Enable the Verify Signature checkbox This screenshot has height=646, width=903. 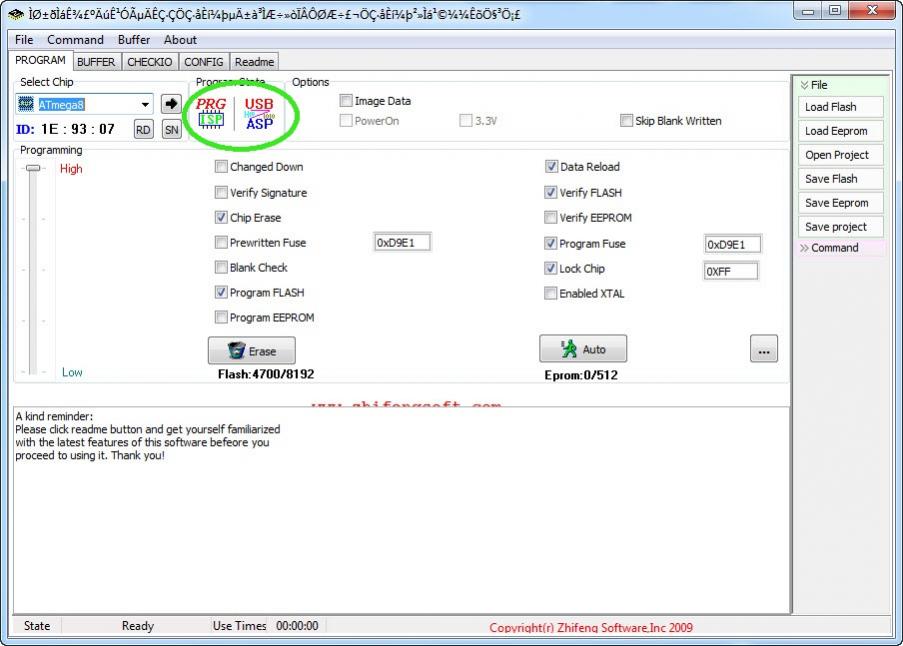pos(222,193)
